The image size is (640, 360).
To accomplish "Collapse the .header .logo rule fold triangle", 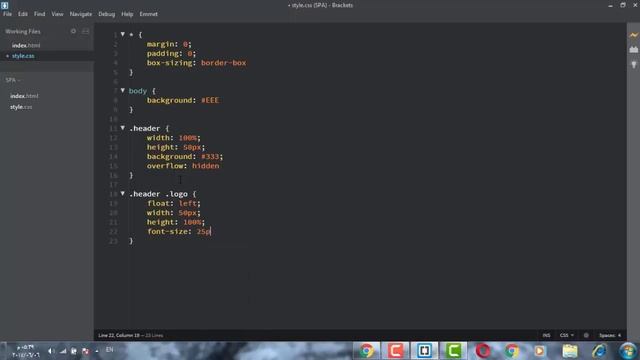I will [x=122, y=193].
